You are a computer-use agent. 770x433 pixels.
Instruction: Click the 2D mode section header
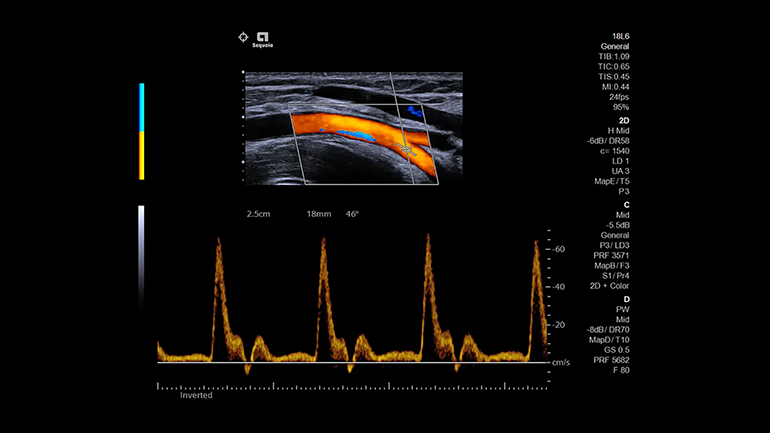pyautogui.click(x=624, y=120)
